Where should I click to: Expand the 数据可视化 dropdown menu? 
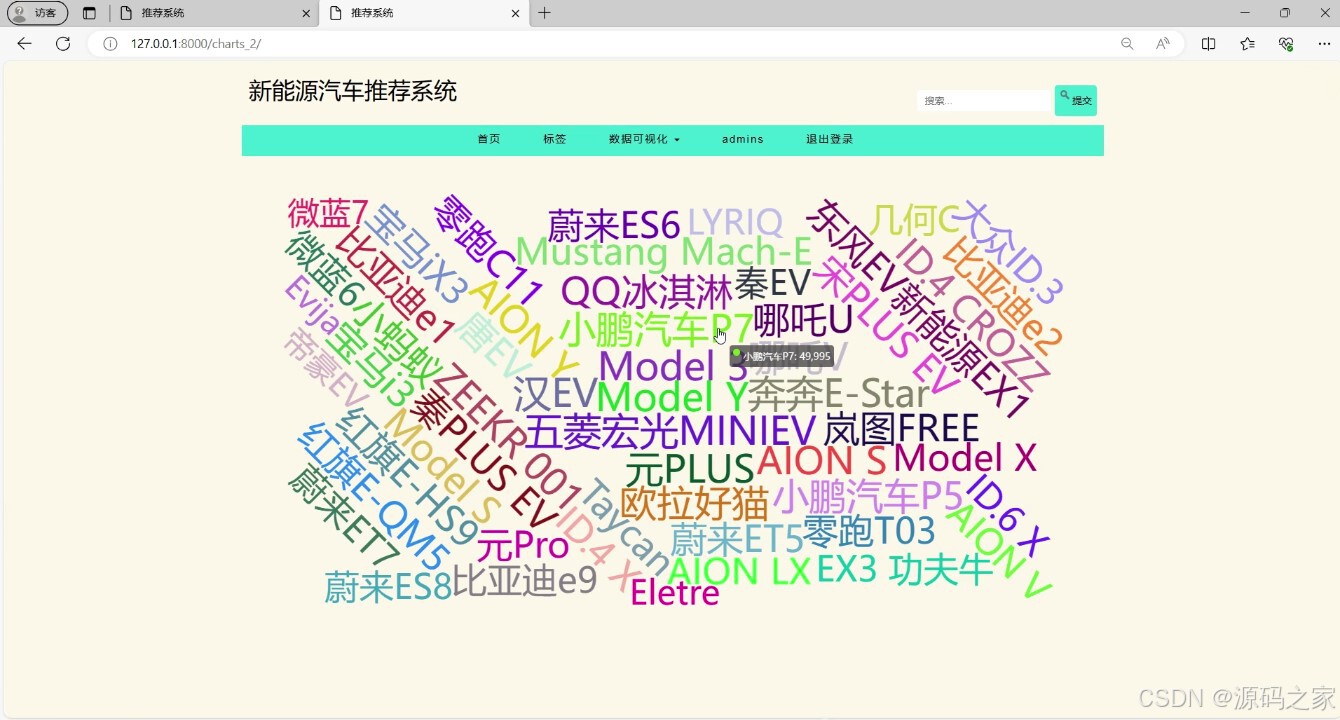[x=643, y=140]
